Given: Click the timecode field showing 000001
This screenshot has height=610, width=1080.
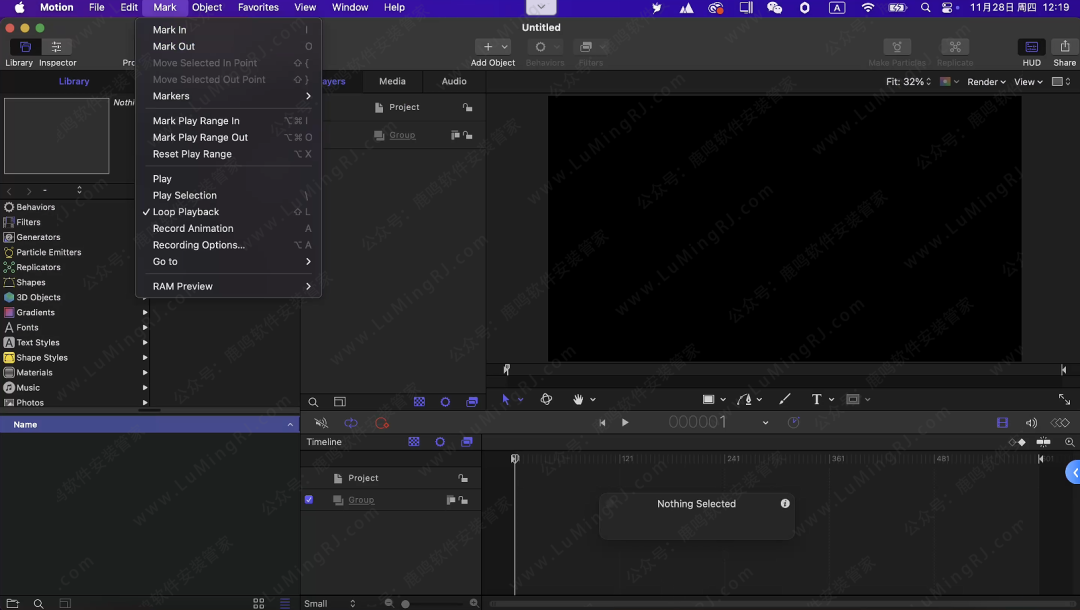Looking at the screenshot, I should [698, 423].
